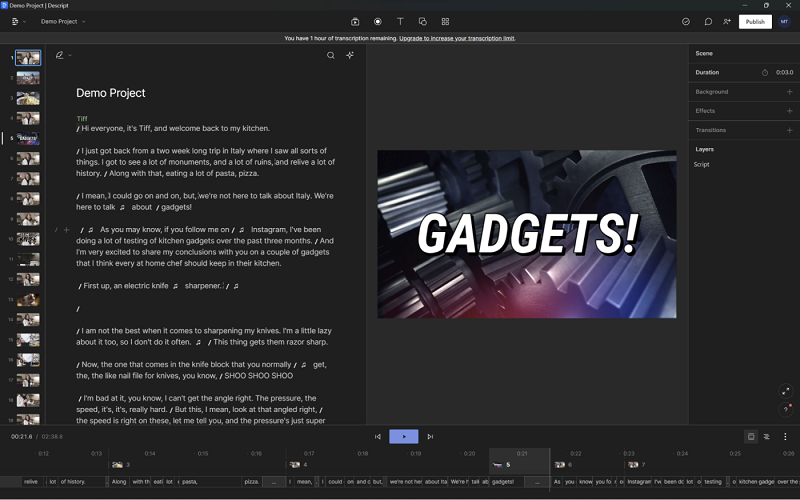The width and height of the screenshot is (800, 500).
Task: Open the comments speech bubble icon
Action: tap(708, 21)
